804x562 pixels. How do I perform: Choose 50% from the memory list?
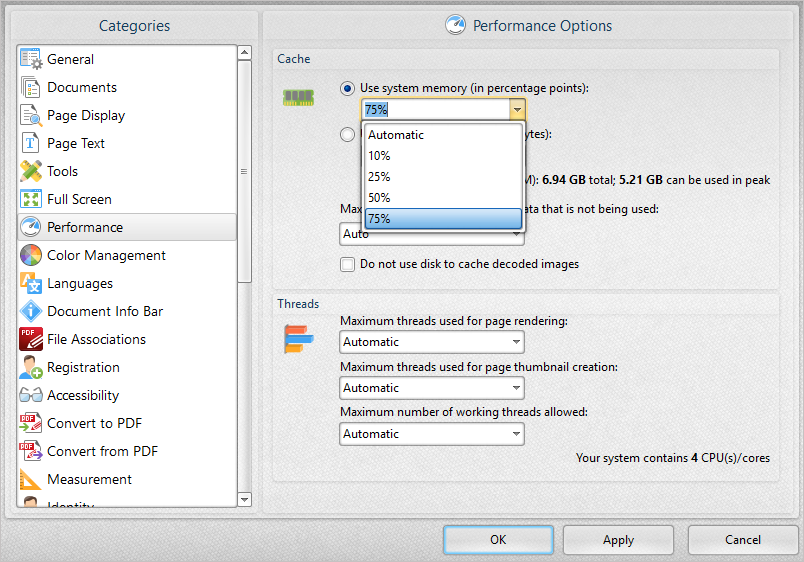click(x=443, y=197)
